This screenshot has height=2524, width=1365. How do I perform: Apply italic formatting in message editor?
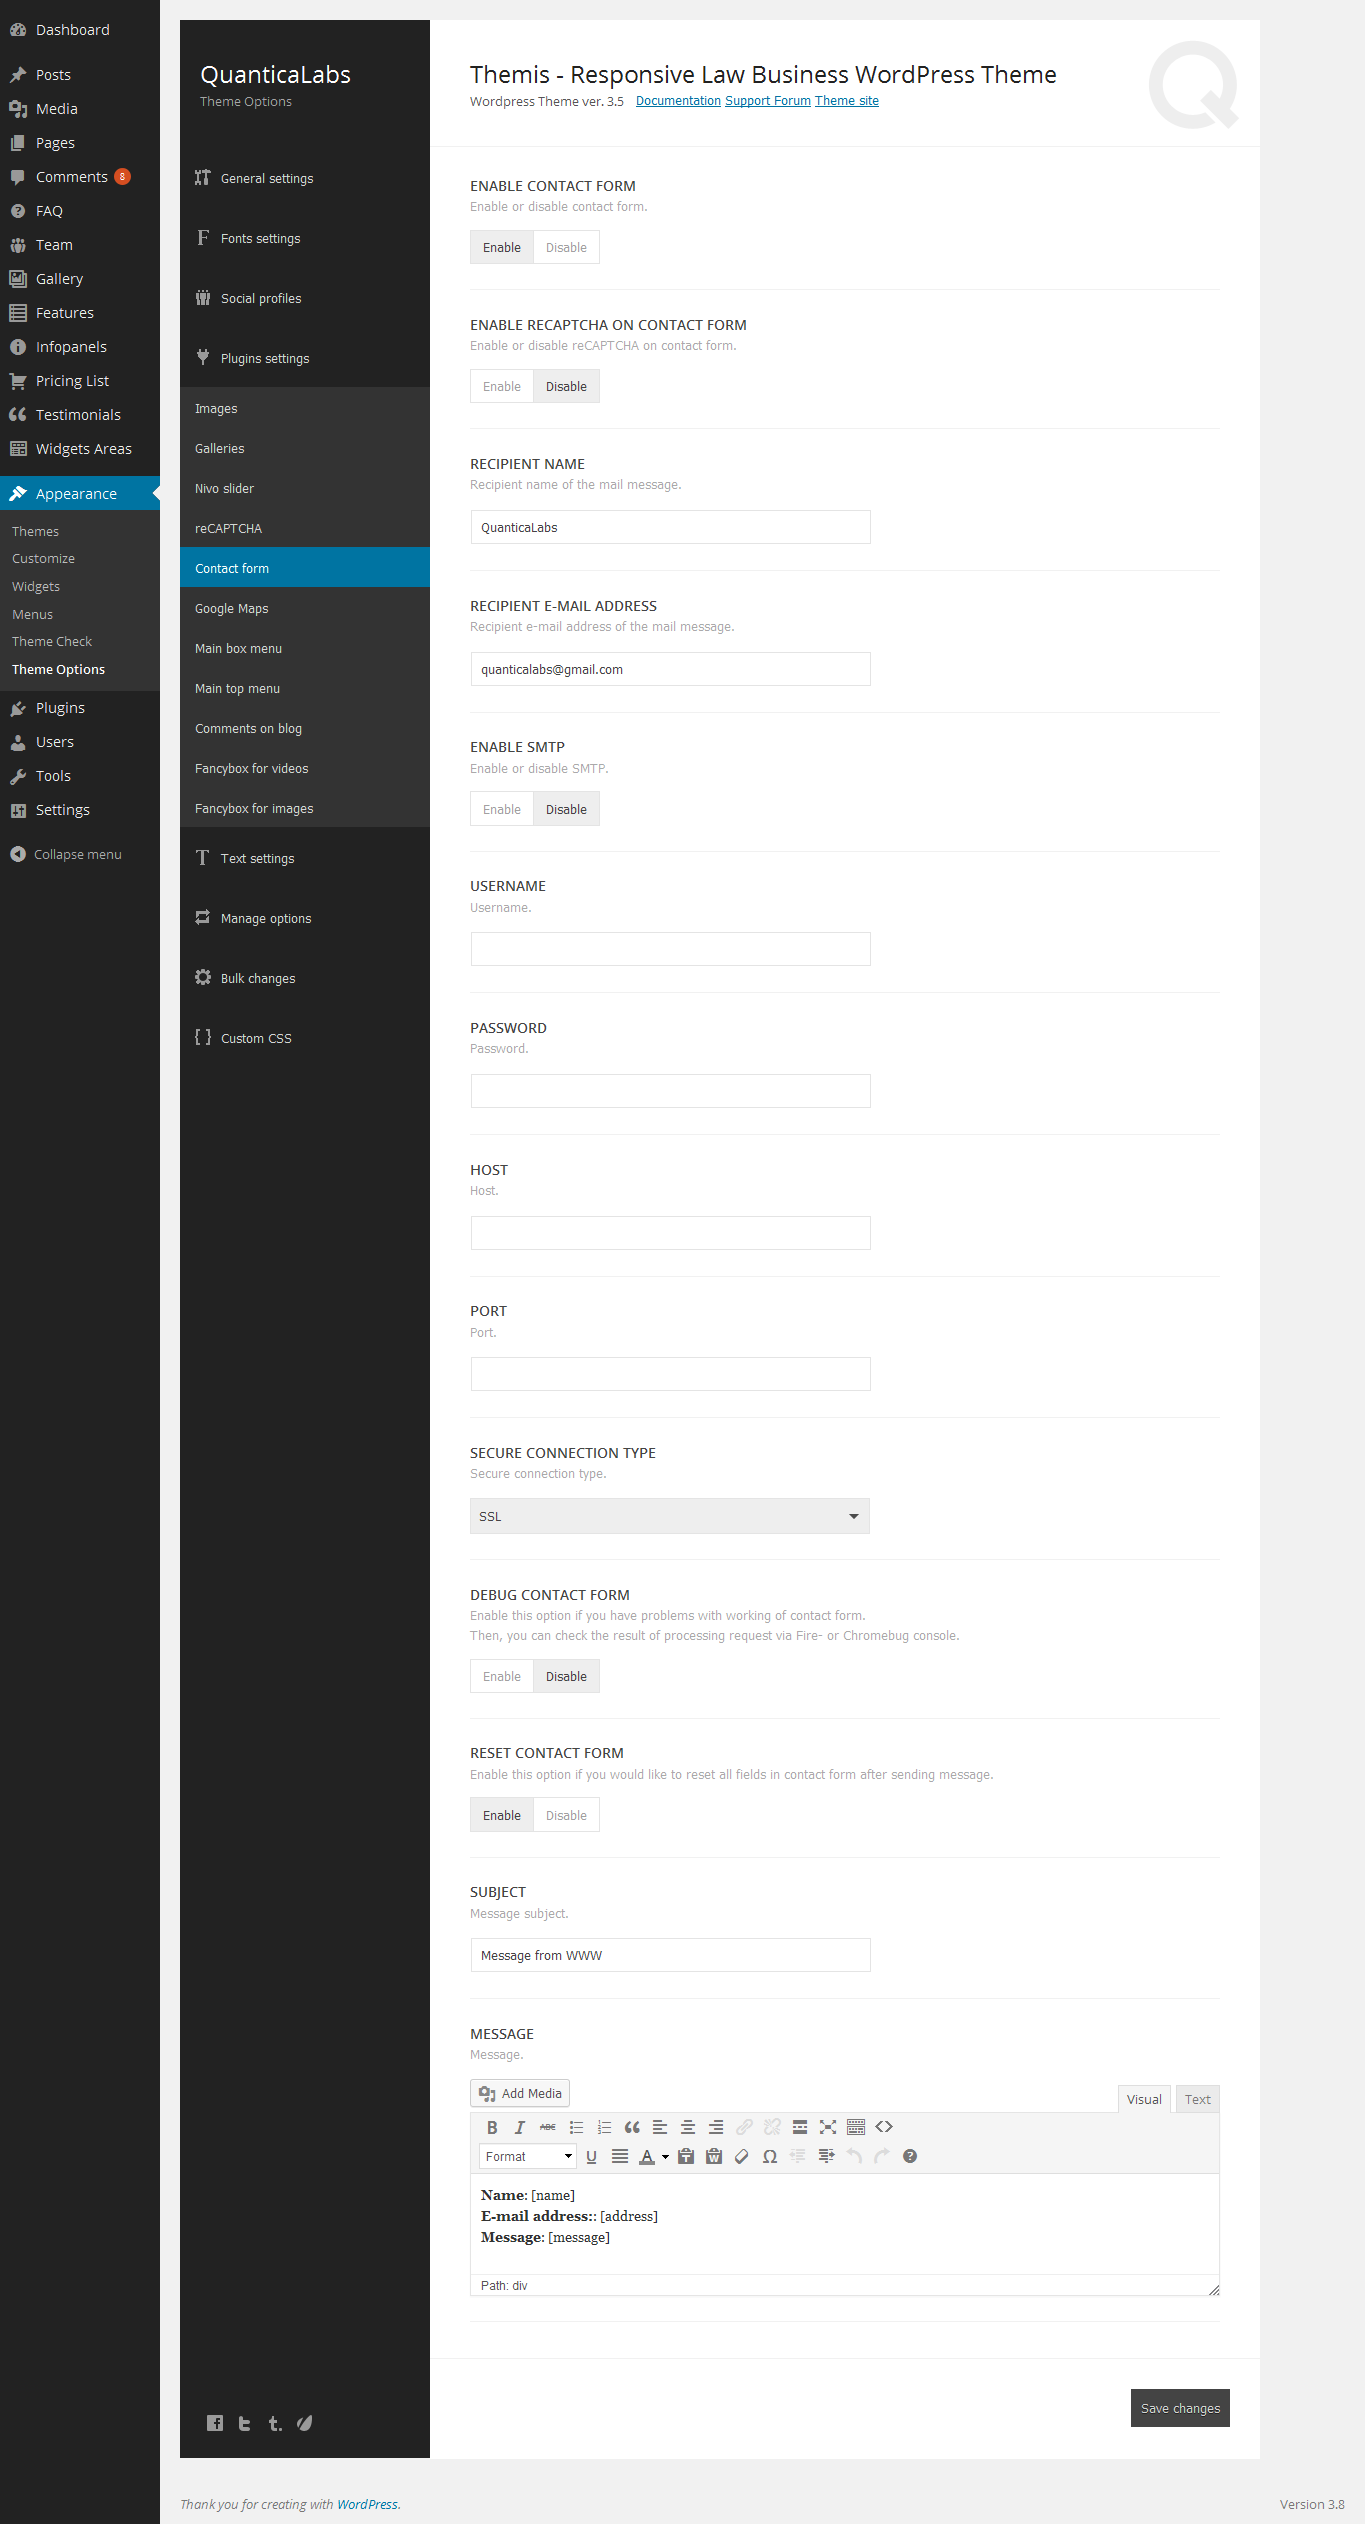click(x=520, y=2127)
